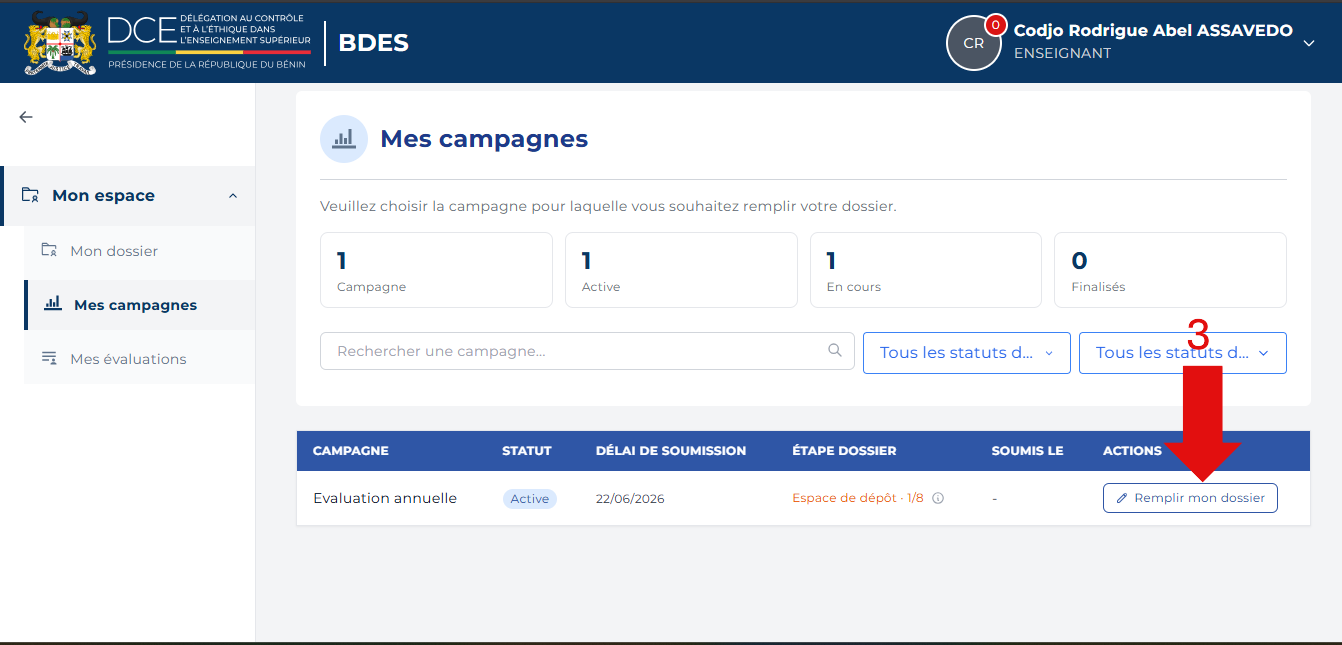Click the DÉLAI DE SOUMISSION column header
The height and width of the screenshot is (645, 1342).
671,451
